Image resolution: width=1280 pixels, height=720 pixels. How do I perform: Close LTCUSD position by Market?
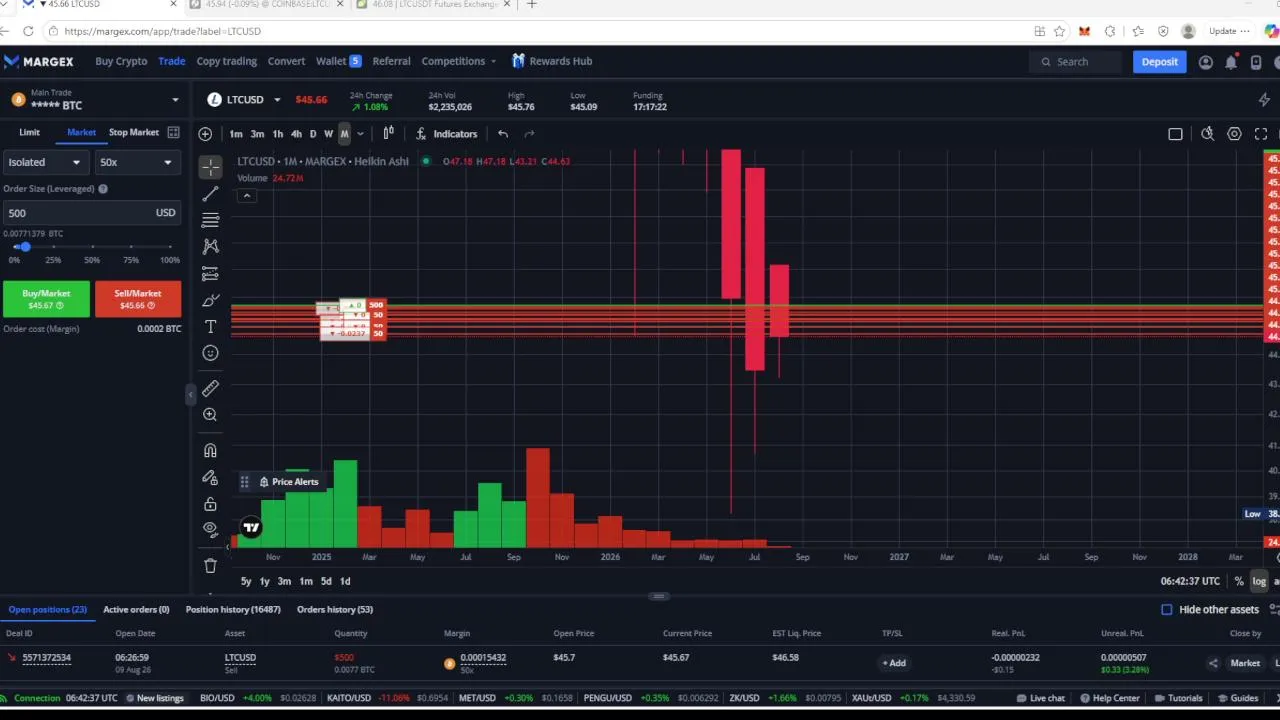(x=1245, y=663)
